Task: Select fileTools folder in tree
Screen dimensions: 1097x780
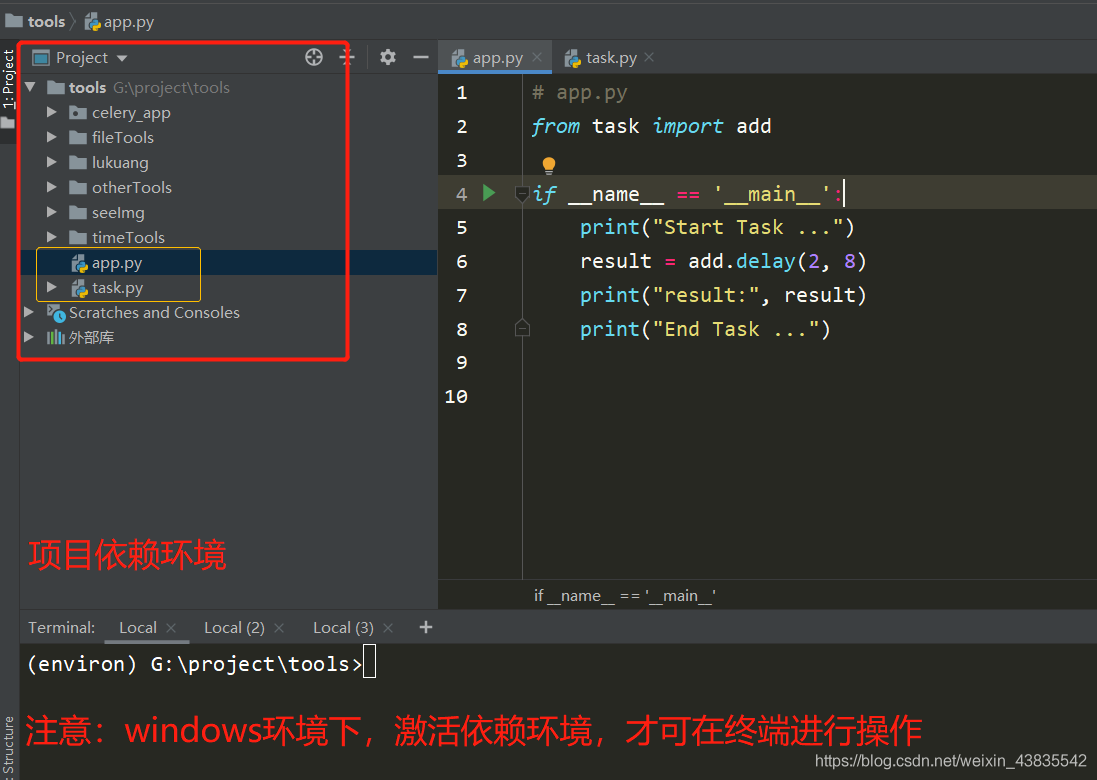Action: (122, 137)
